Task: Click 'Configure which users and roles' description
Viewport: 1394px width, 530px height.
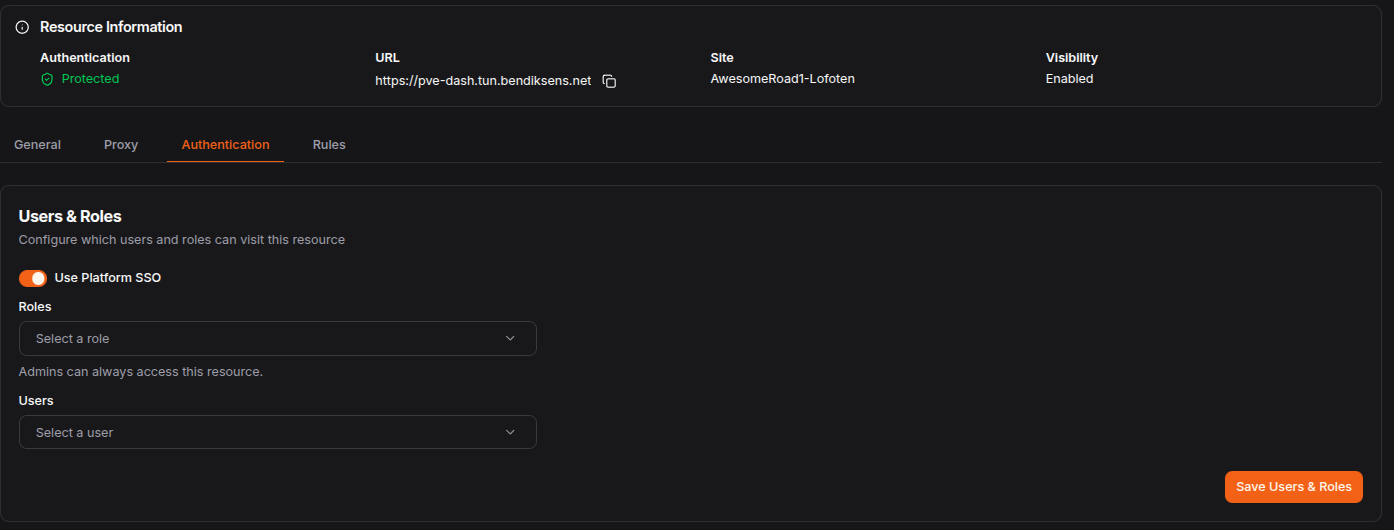Action: [182, 240]
